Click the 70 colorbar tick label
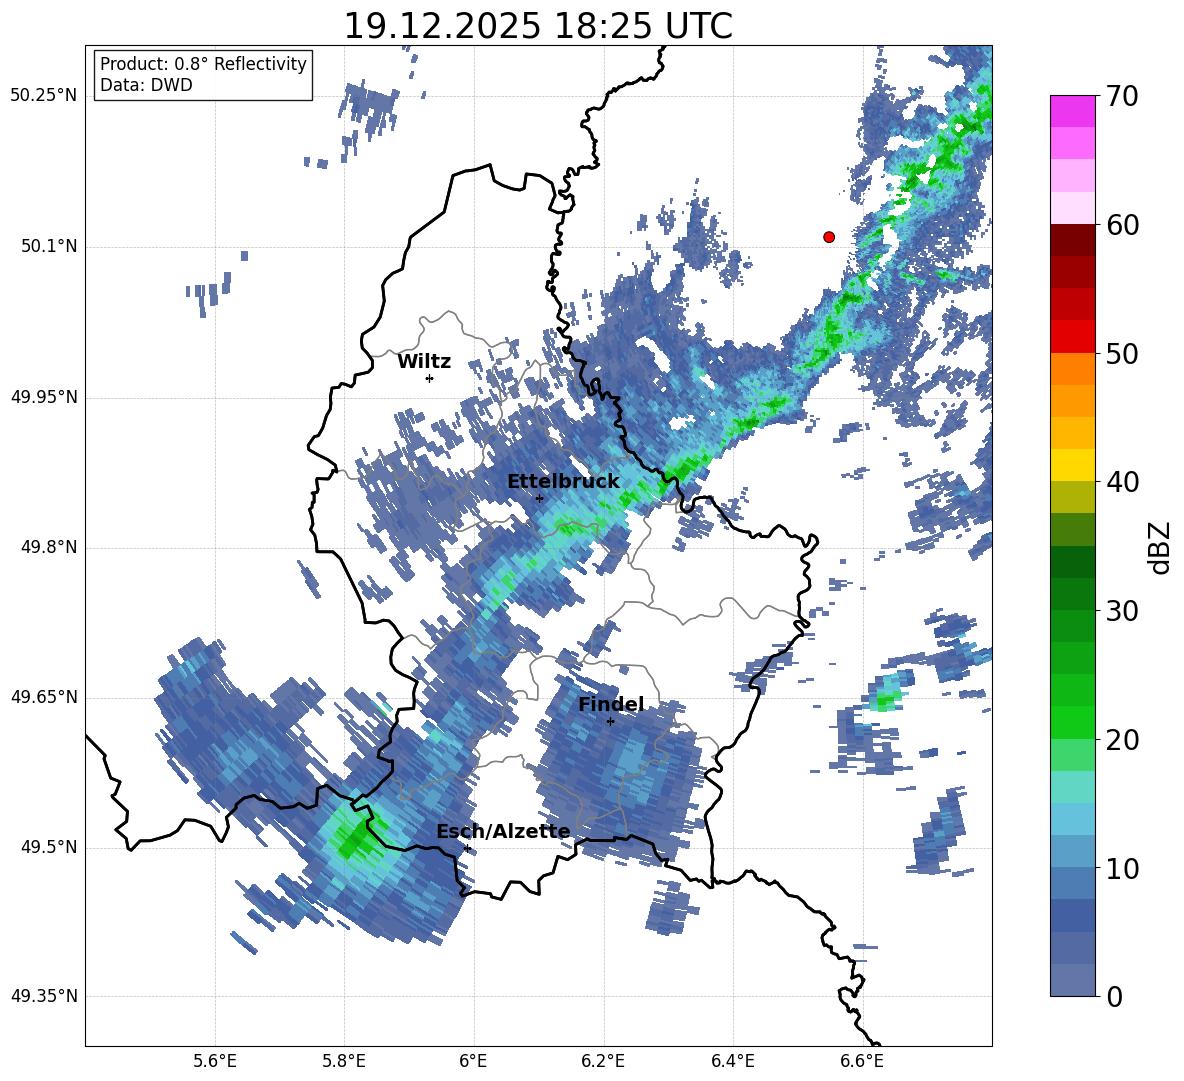This screenshot has width=1184, height=1081. [x=1121, y=97]
